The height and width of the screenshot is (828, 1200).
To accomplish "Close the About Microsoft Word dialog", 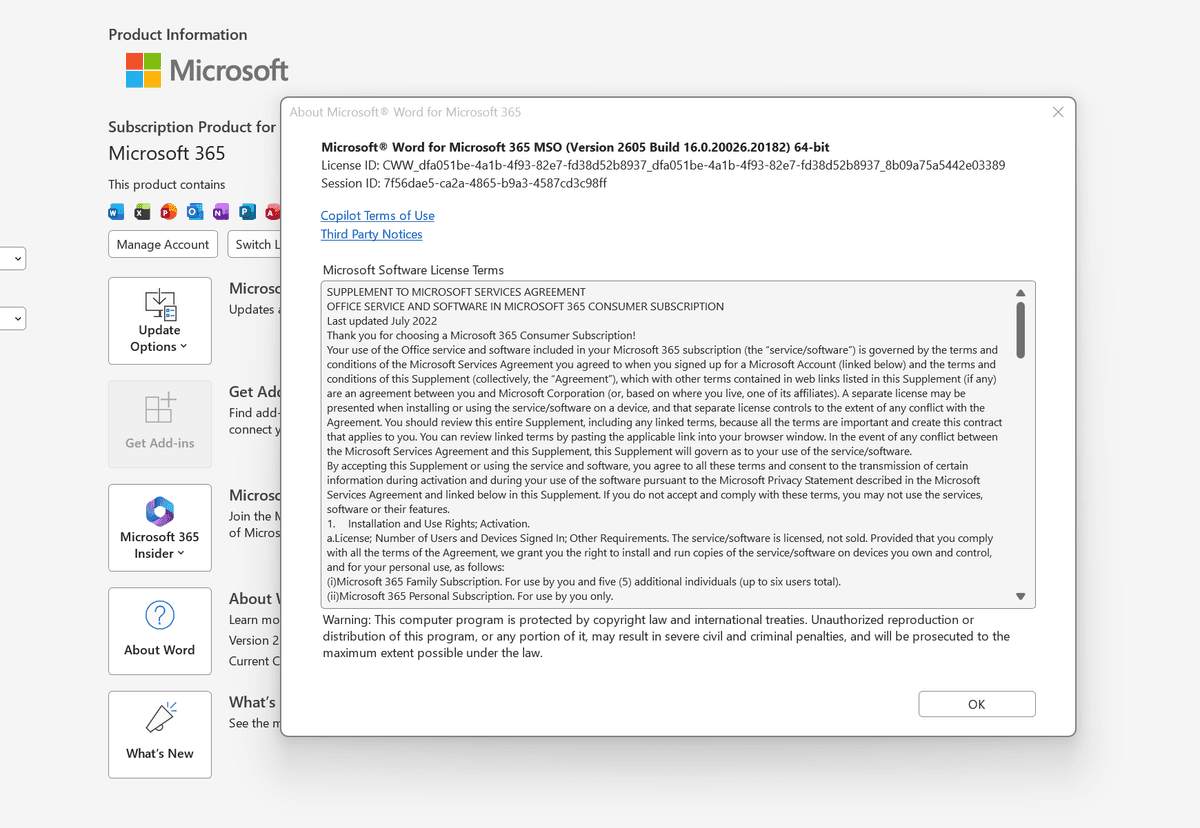I will [x=1058, y=112].
